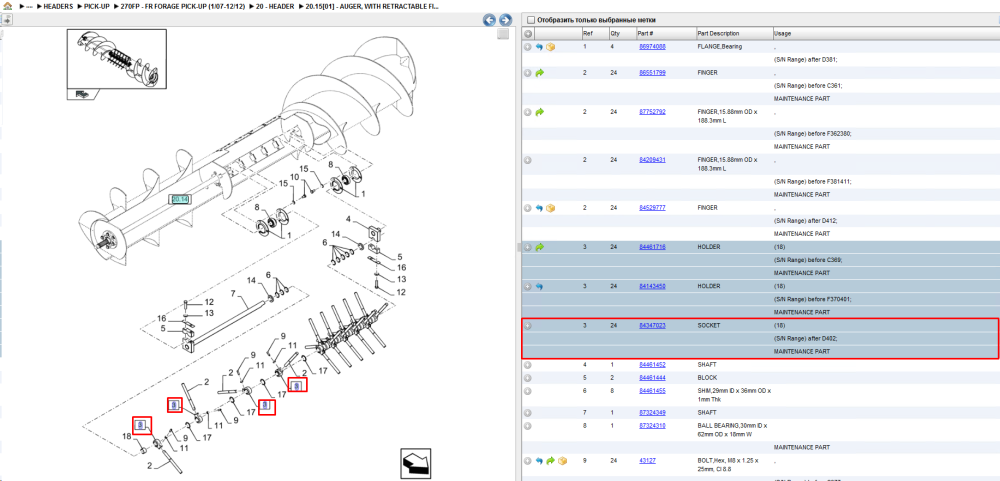Open part number 86551799 link
1000x481 pixels.
[652, 73]
